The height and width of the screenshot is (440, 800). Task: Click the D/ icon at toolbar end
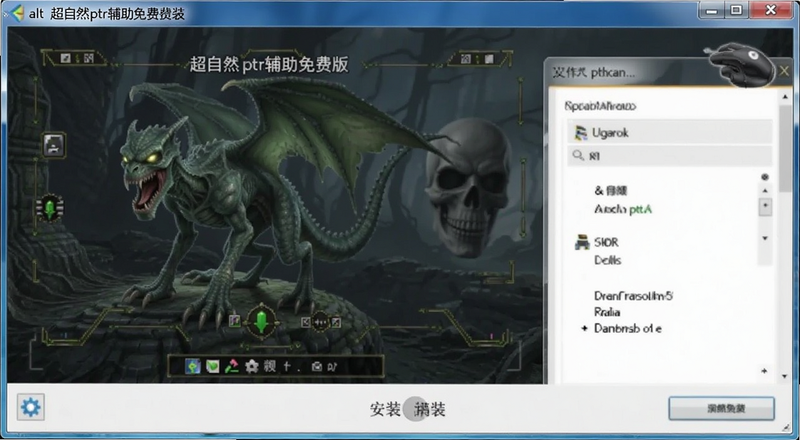(332, 366)
